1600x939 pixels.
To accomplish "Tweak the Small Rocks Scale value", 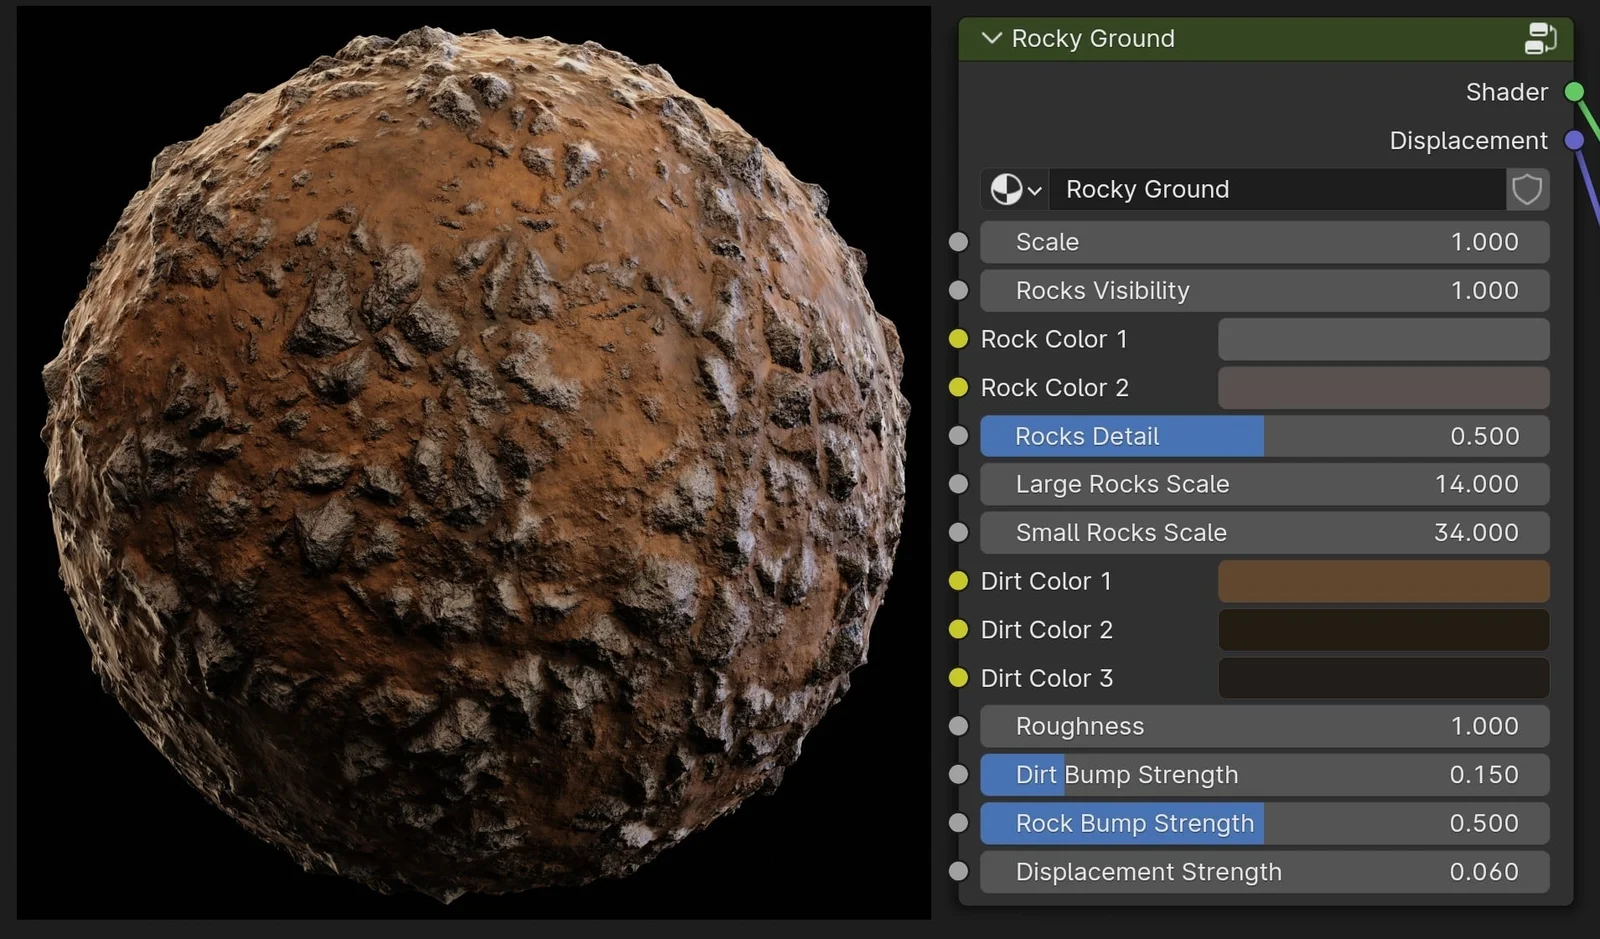I will (x=1263, y=532).
